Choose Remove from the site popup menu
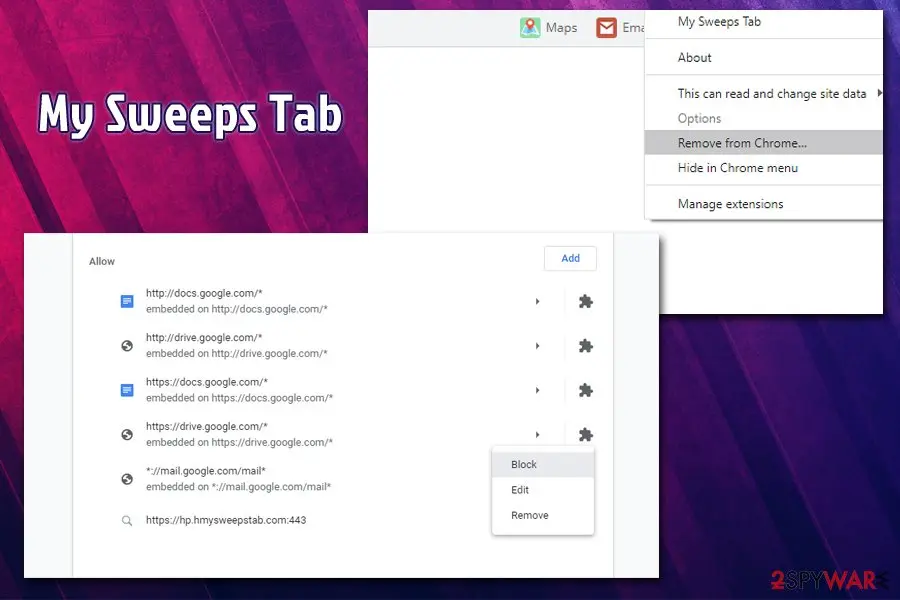Viewport: 900px width, 600px height. [543, 515]
